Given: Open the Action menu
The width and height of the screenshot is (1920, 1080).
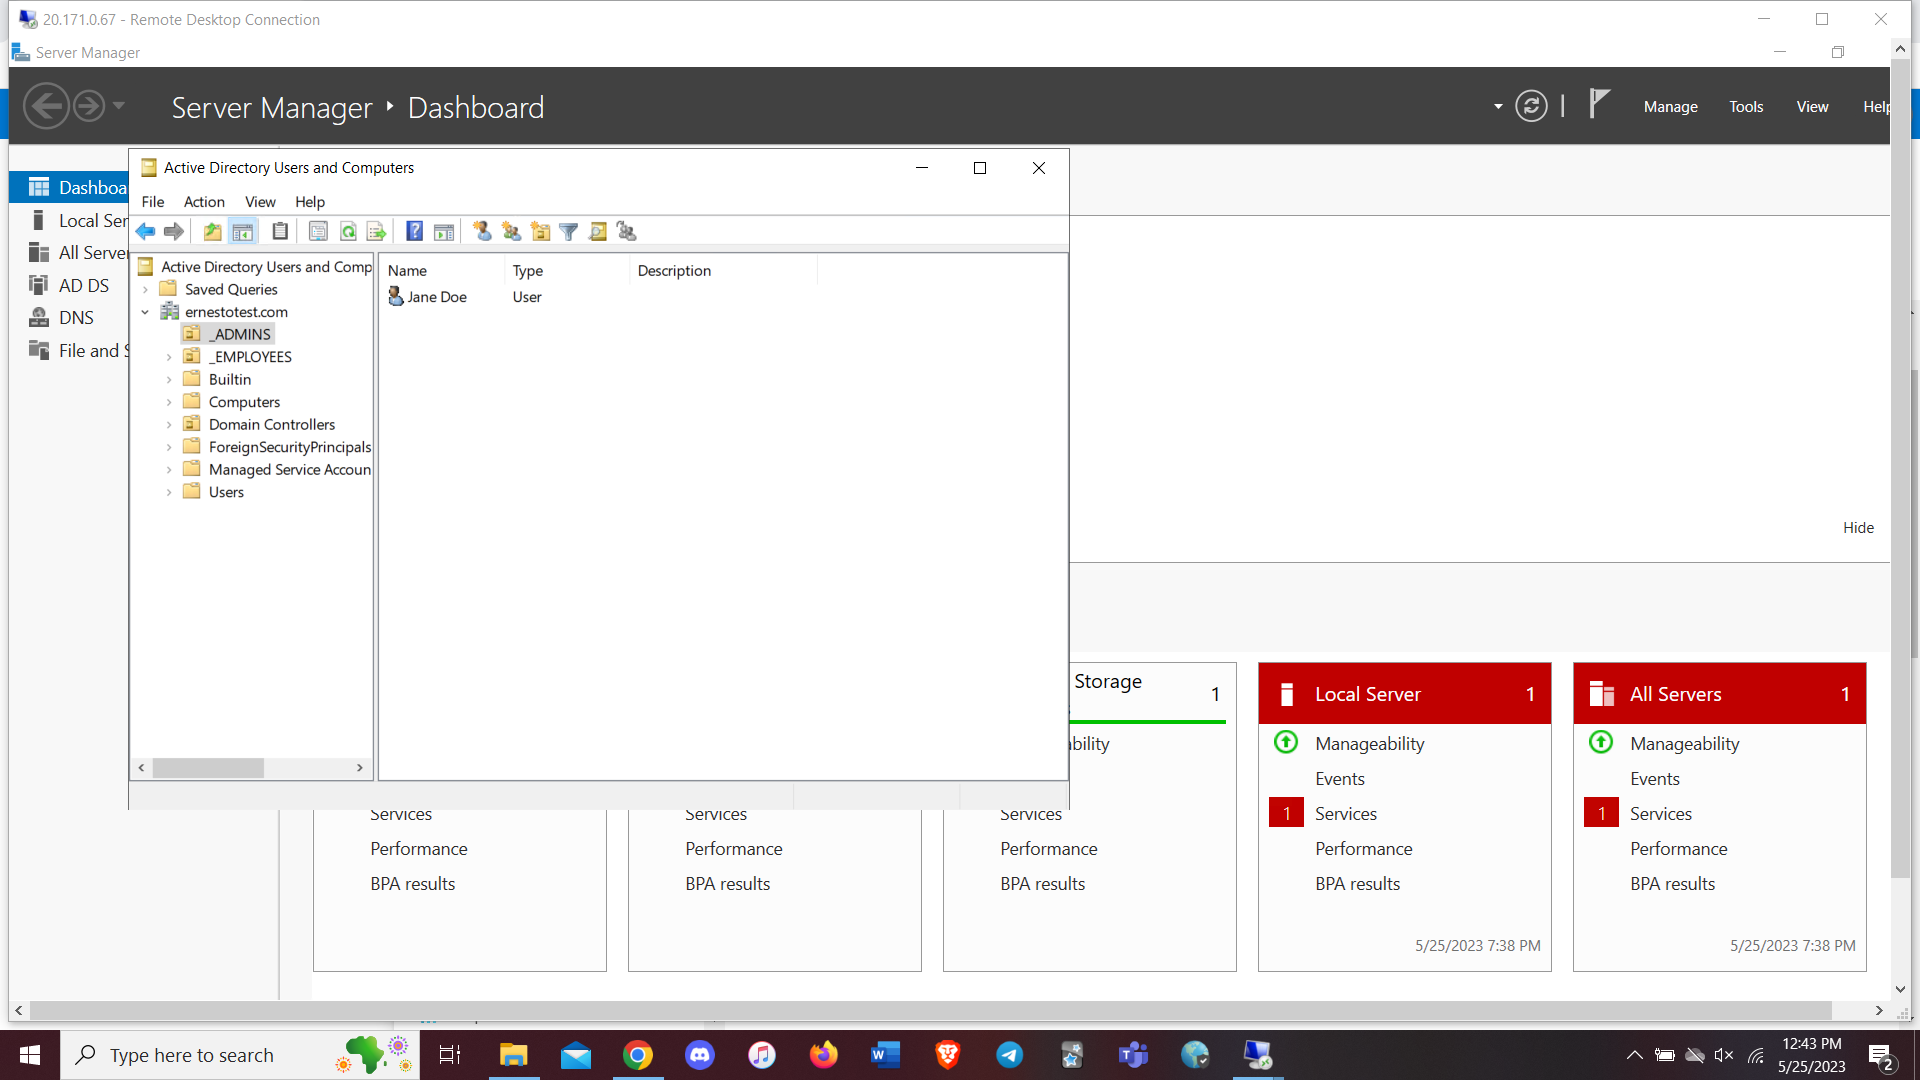Looking at the screenshot, I should (x=204, y=201).
